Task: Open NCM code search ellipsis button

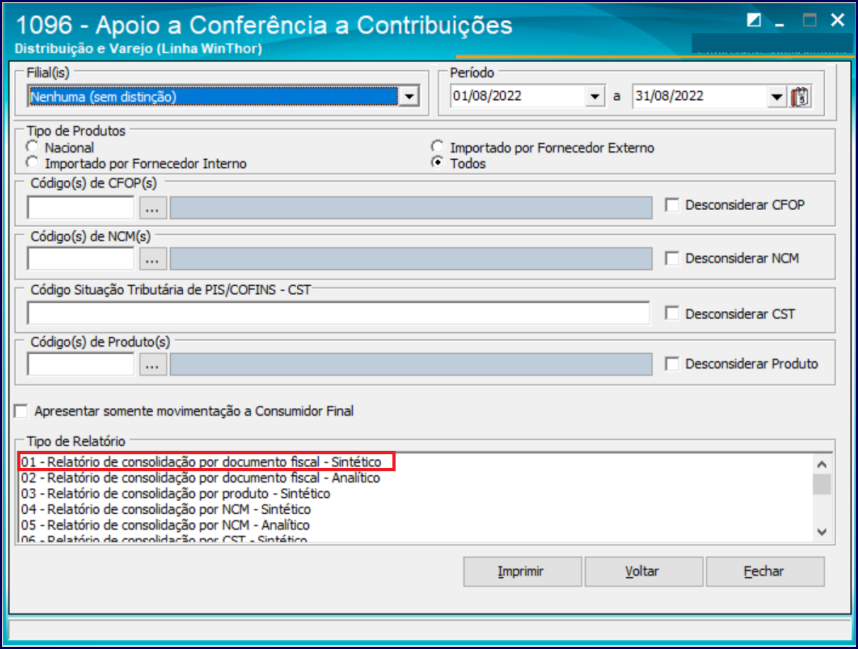Action: 152,259
